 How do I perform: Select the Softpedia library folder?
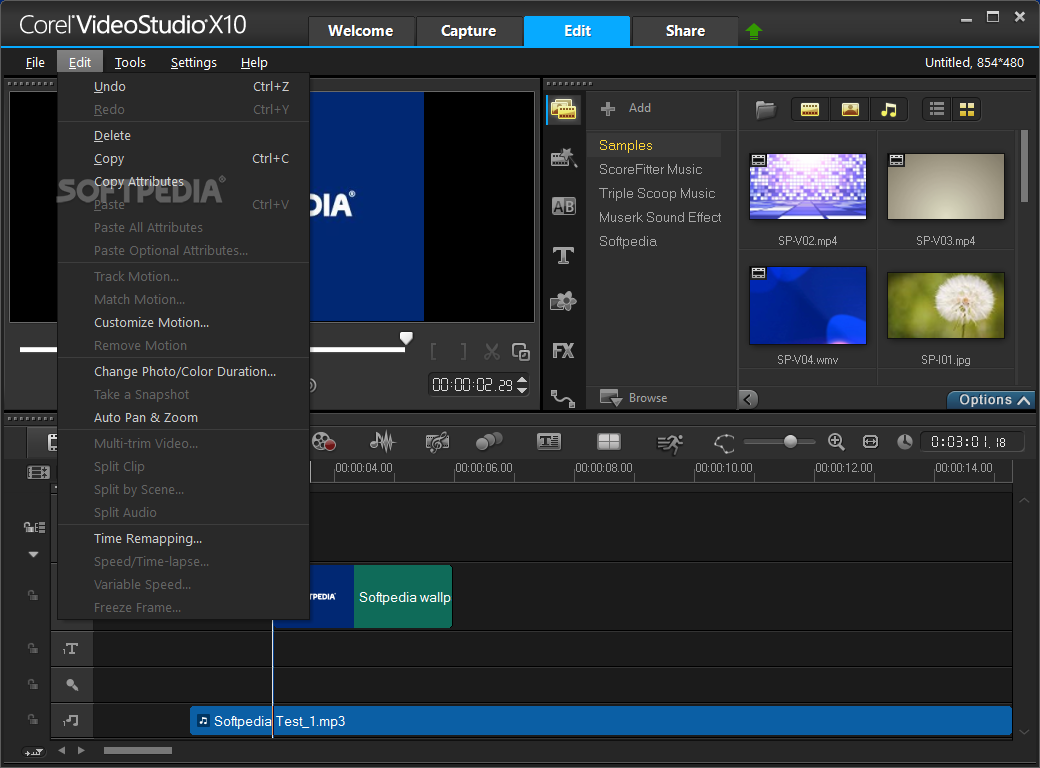[x=627, y=241]
